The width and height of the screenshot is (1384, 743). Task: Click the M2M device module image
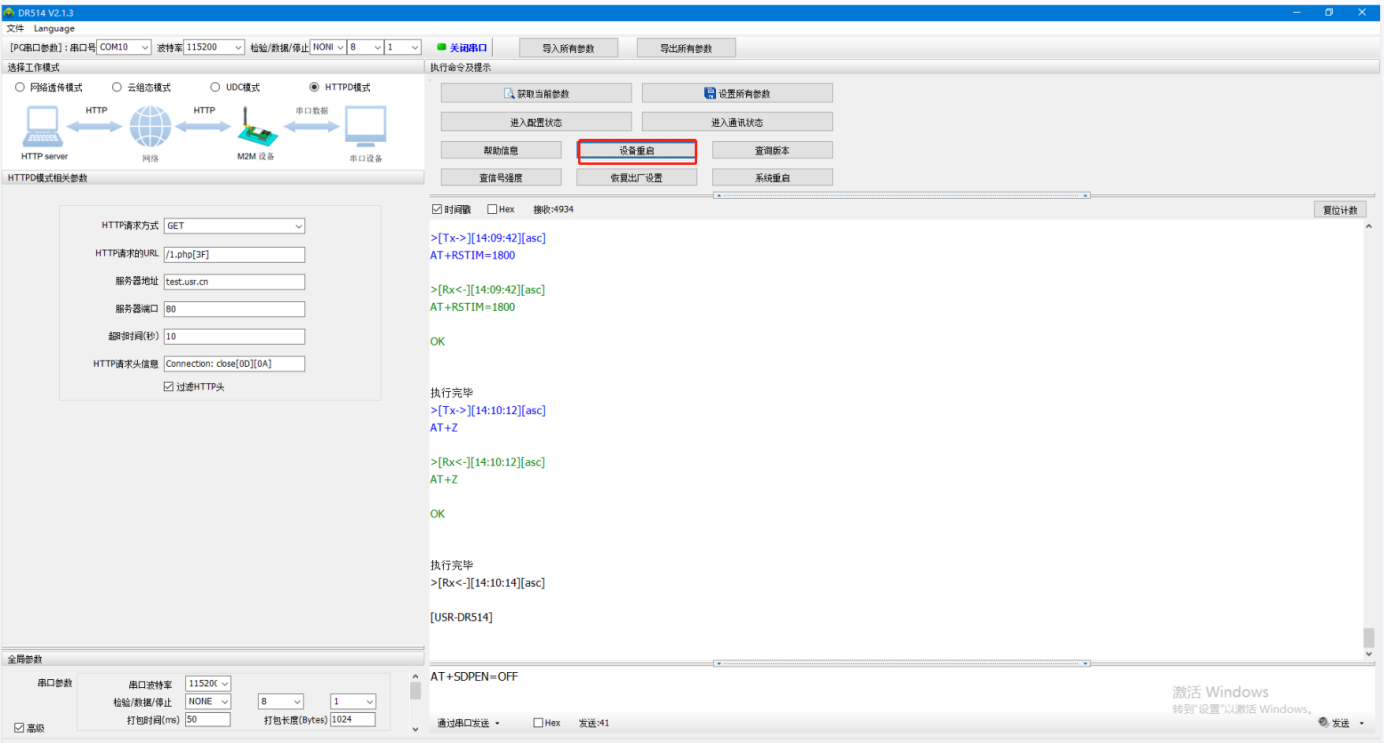(254, 128)
